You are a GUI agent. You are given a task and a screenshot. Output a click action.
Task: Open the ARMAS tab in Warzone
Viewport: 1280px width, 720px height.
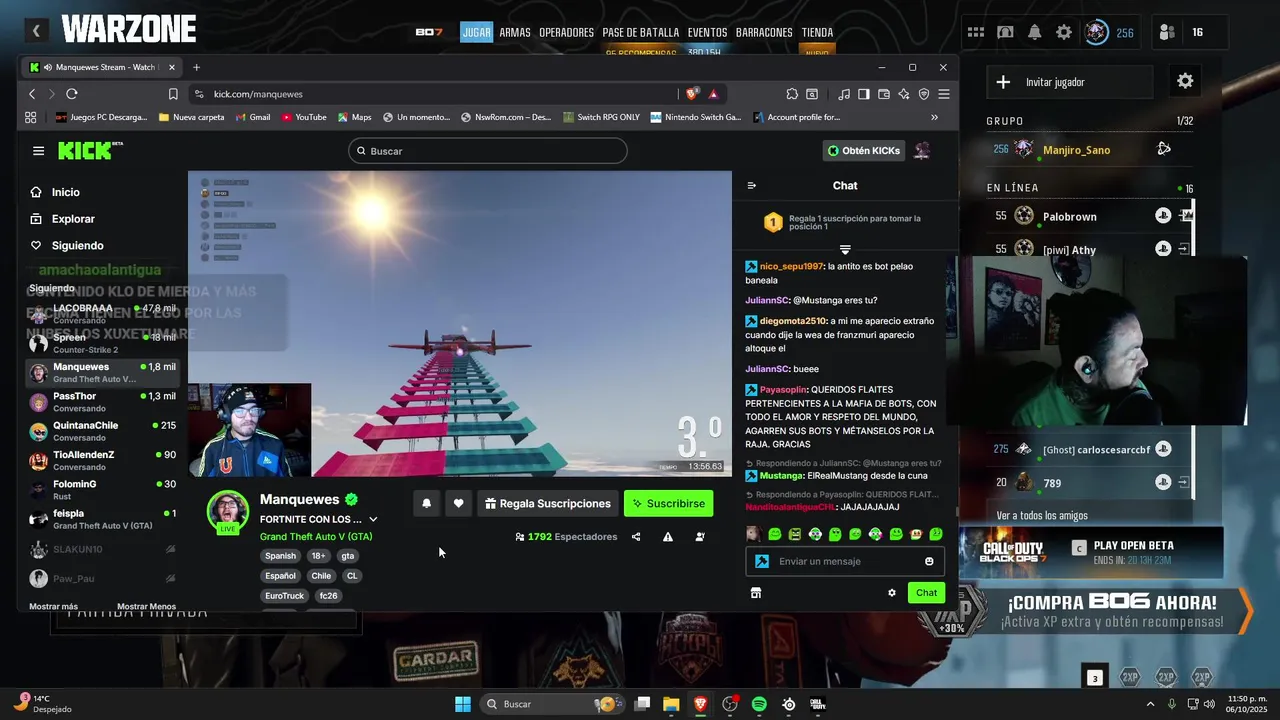pyautogui.click(x=515, y=32)
